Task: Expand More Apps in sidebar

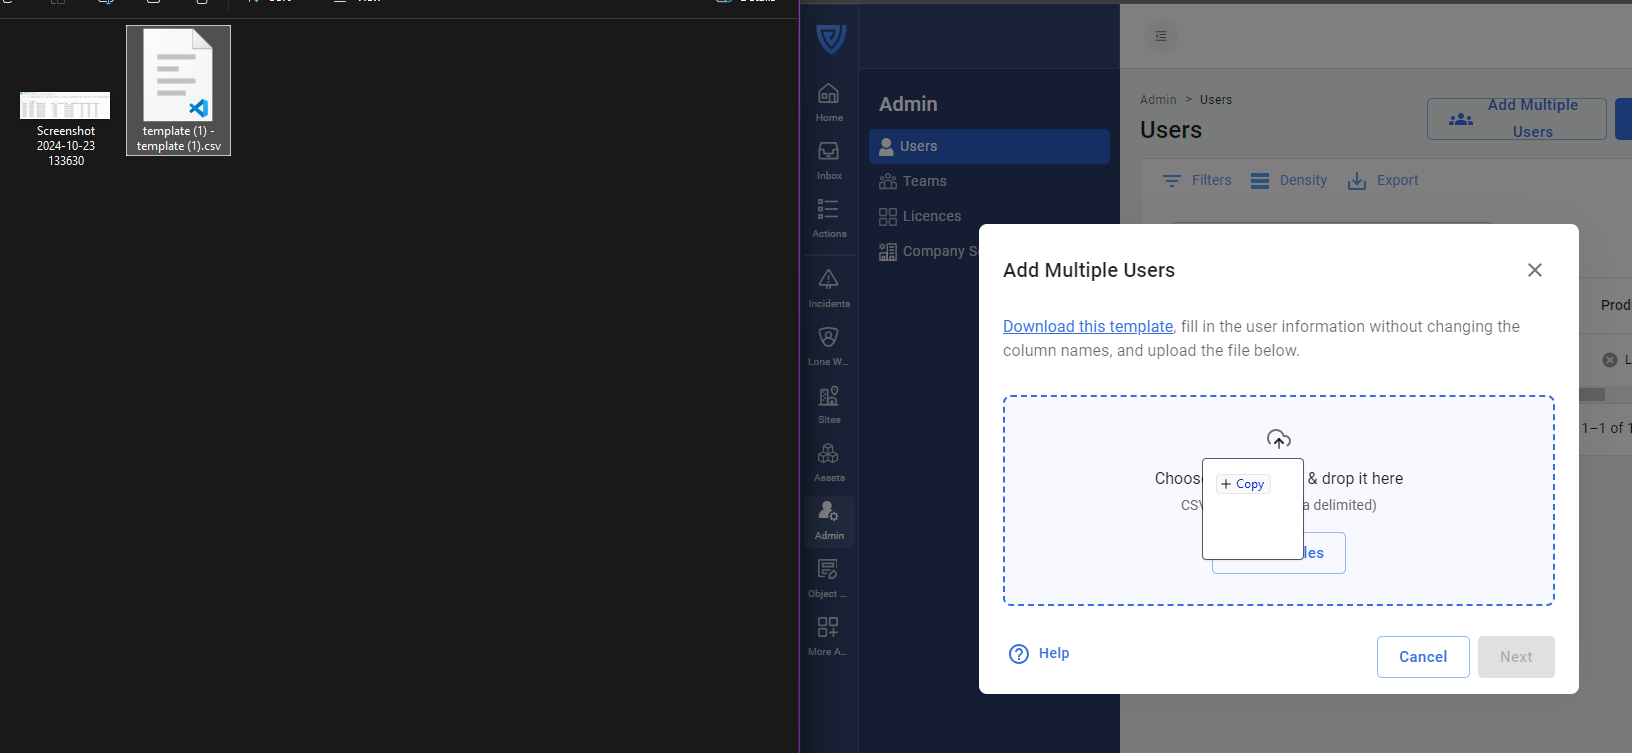Action: (828, 635)
